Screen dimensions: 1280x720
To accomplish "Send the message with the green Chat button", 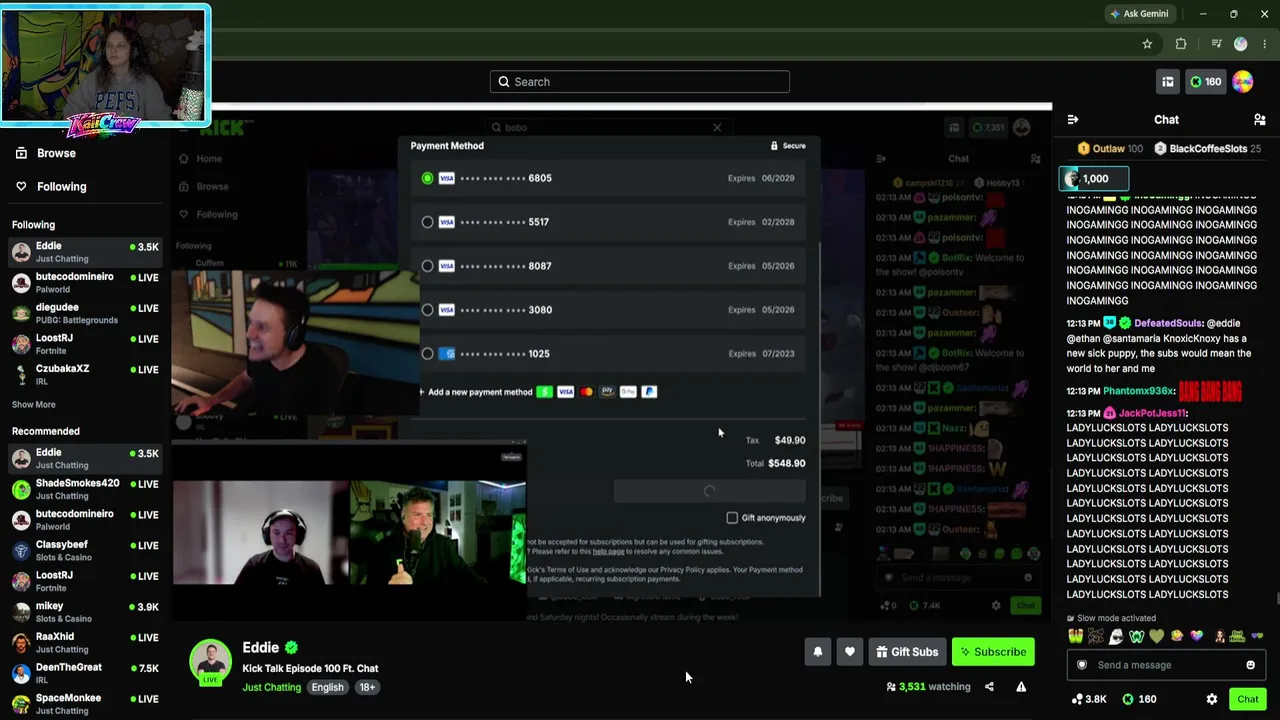I will click(x=1247, y=699).
